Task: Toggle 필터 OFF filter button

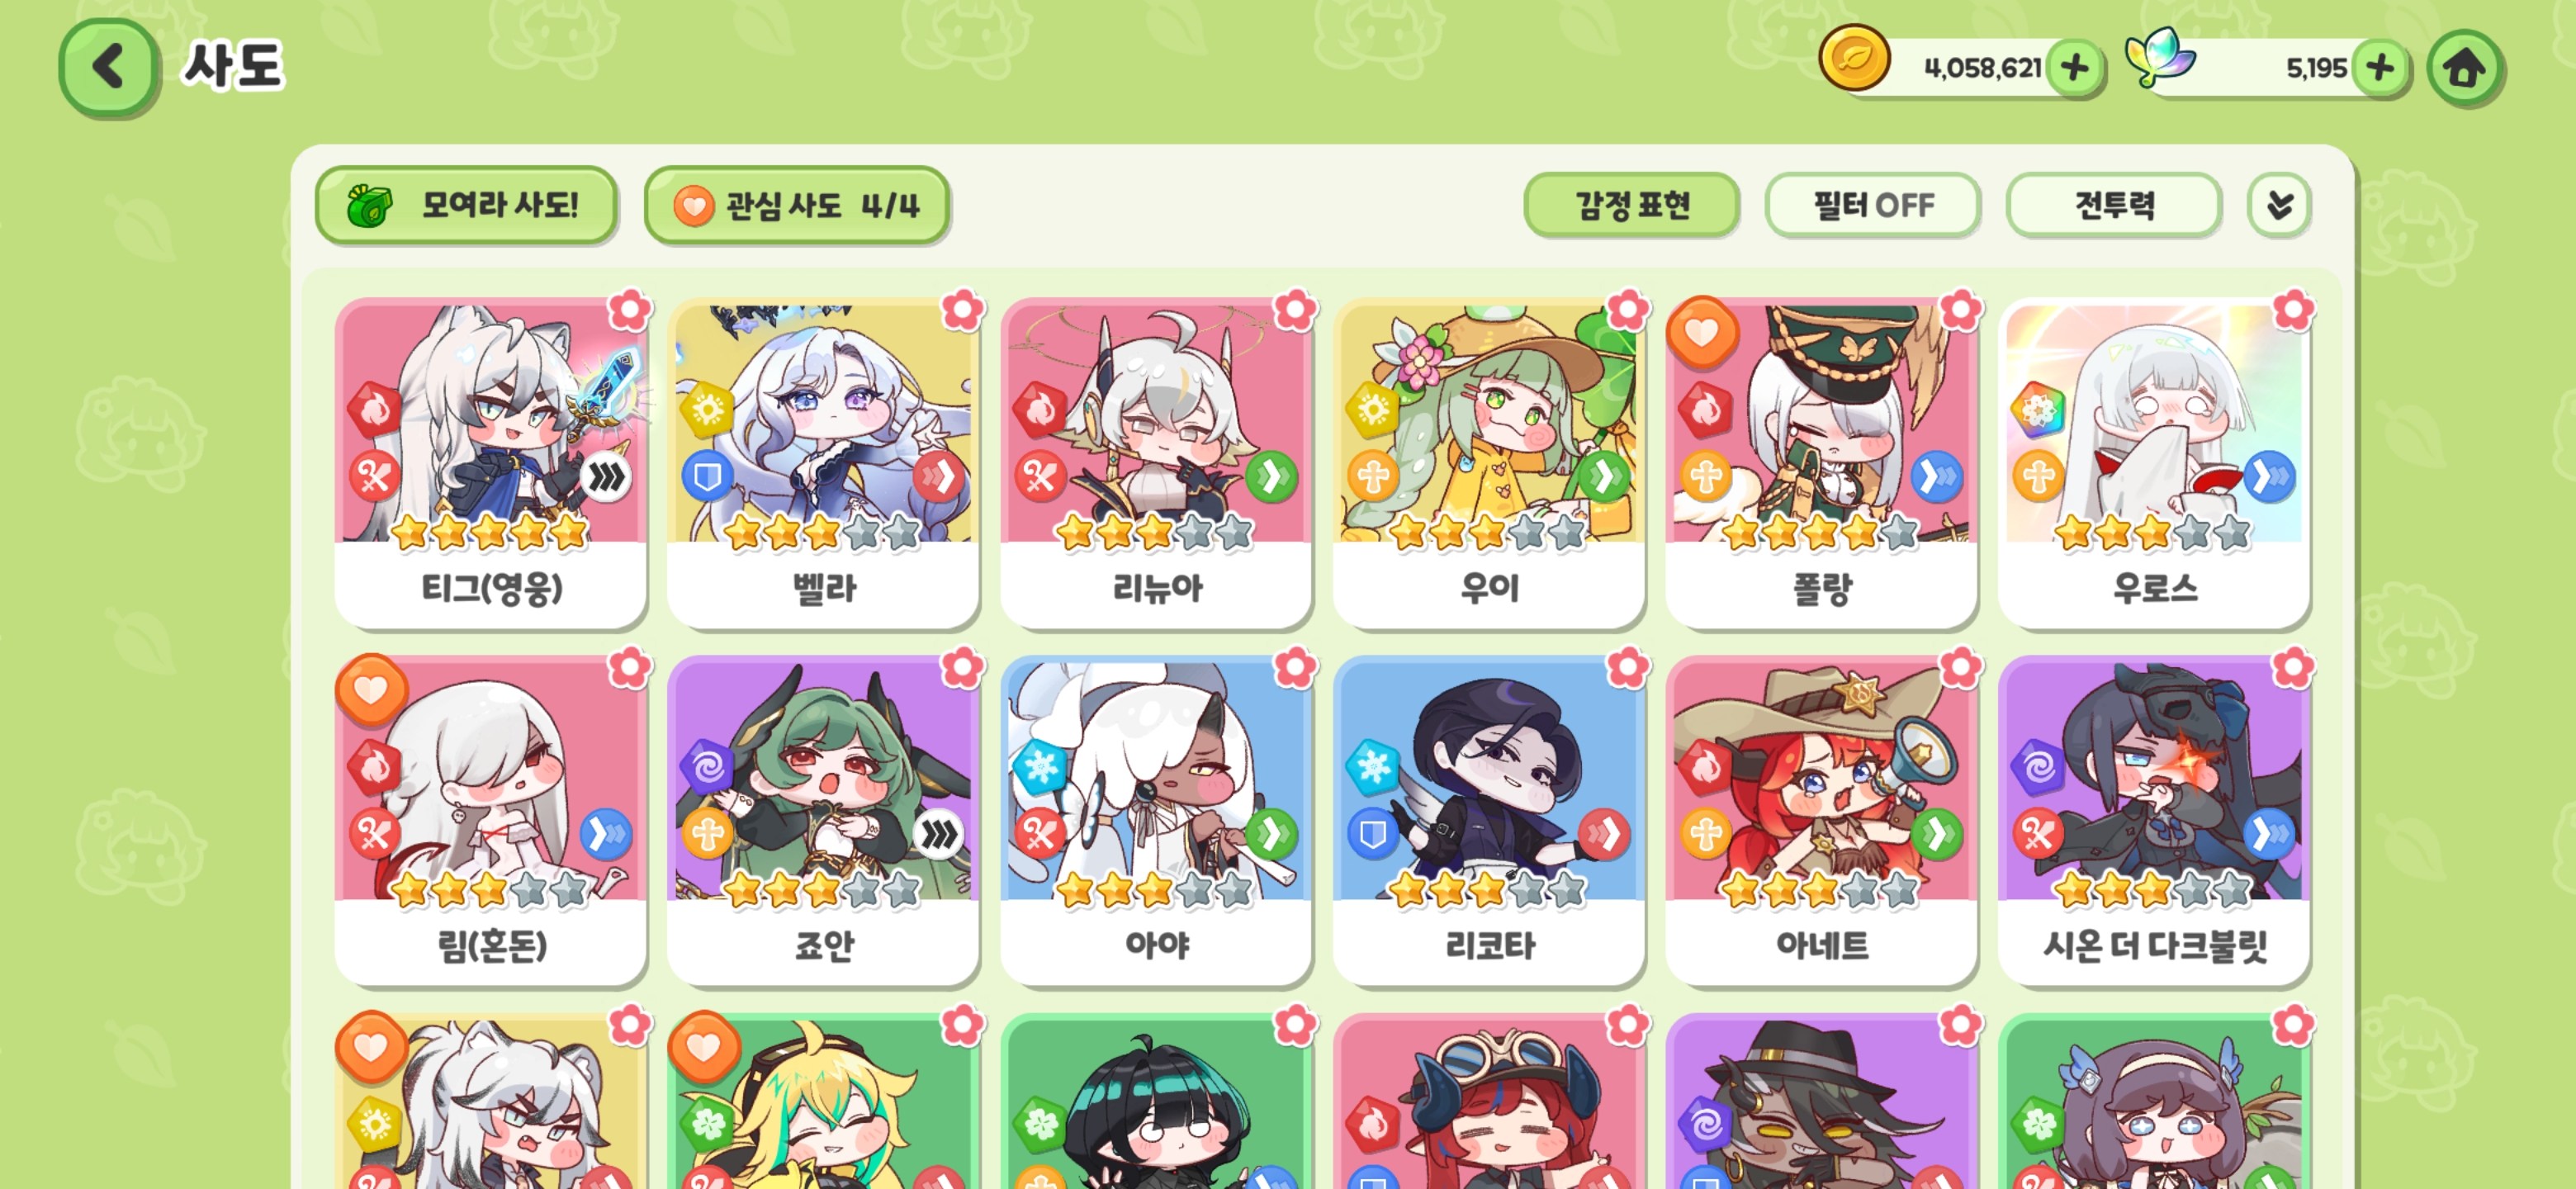Action: pos(1873,206)
